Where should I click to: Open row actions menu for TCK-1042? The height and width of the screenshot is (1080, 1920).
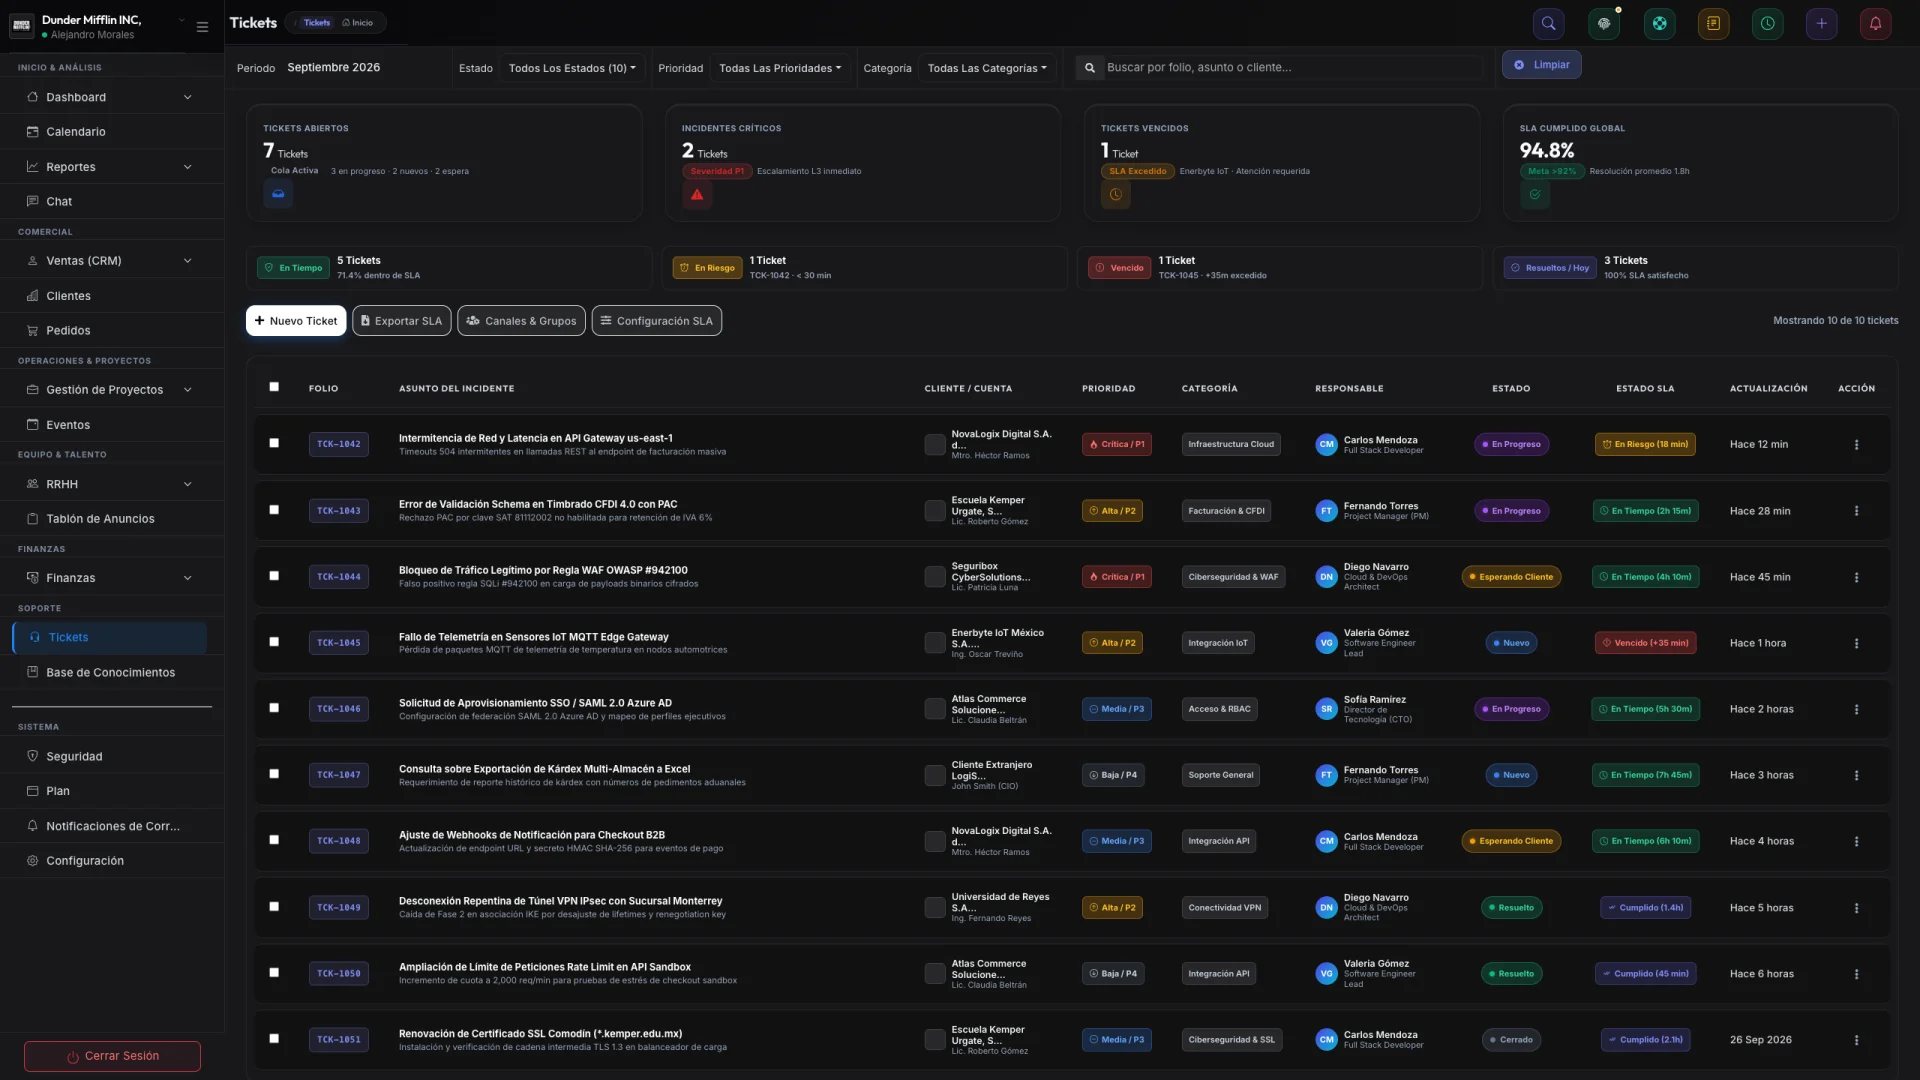(x=1856, y=445)
